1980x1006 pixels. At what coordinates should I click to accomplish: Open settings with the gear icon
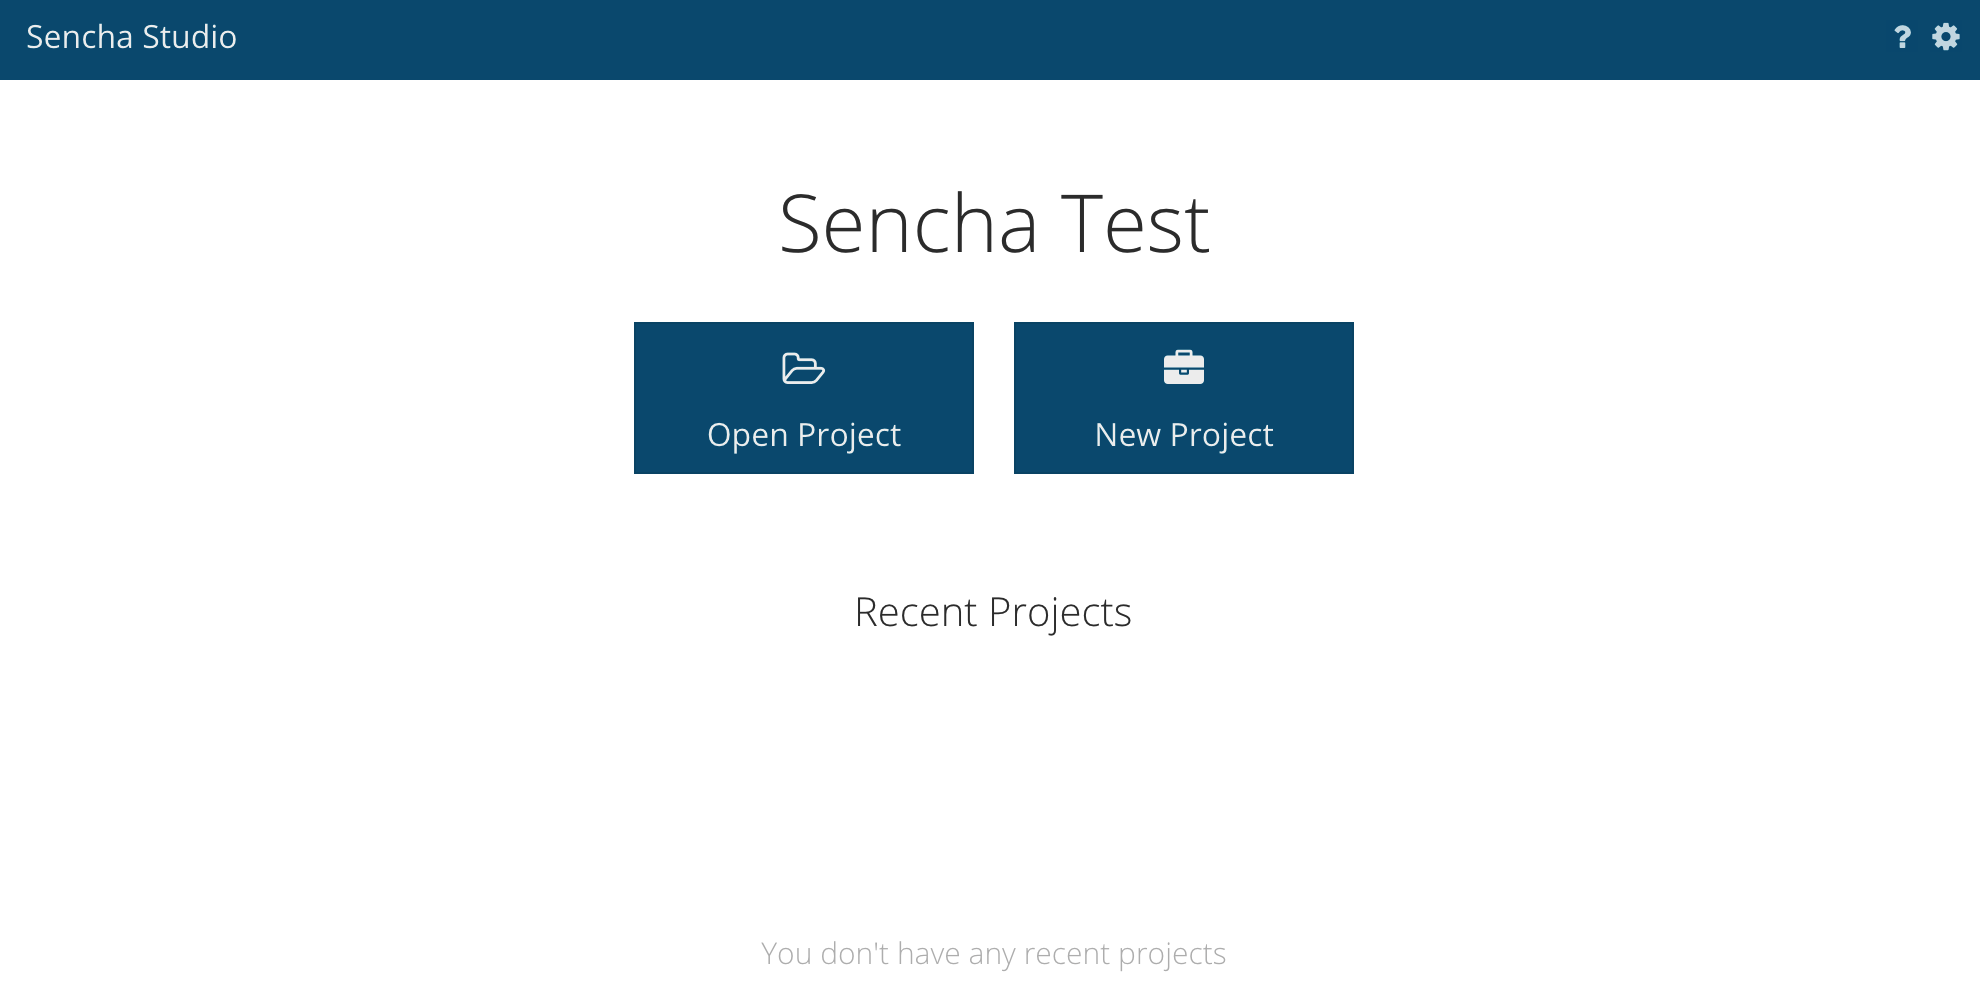point(1945,37)
